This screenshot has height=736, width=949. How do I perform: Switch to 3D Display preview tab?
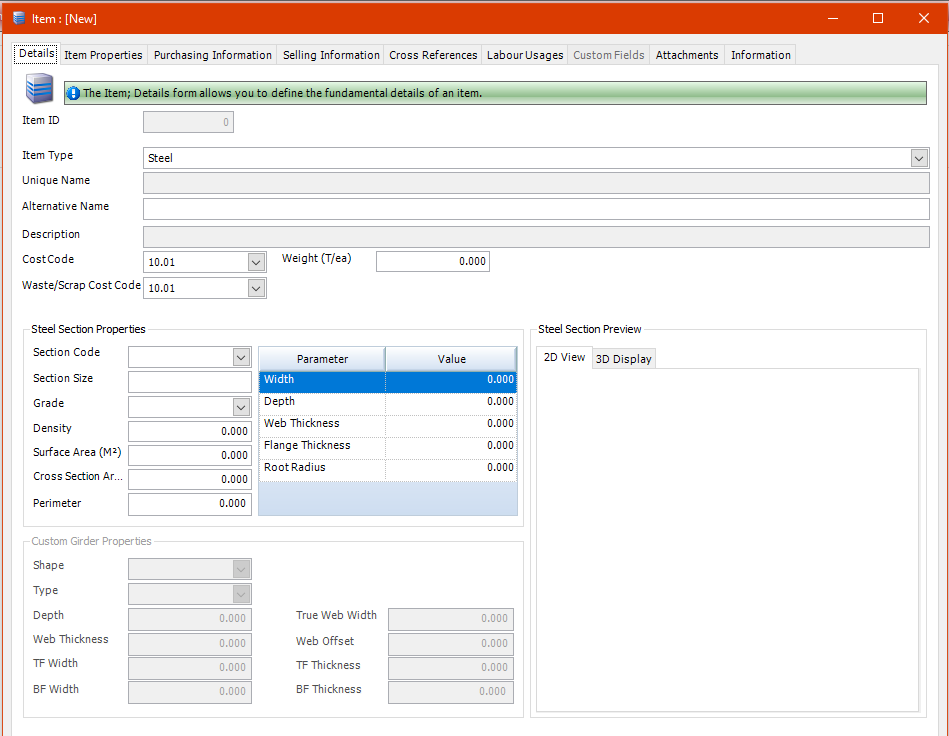pyautogui.click(x=623, y=359)
